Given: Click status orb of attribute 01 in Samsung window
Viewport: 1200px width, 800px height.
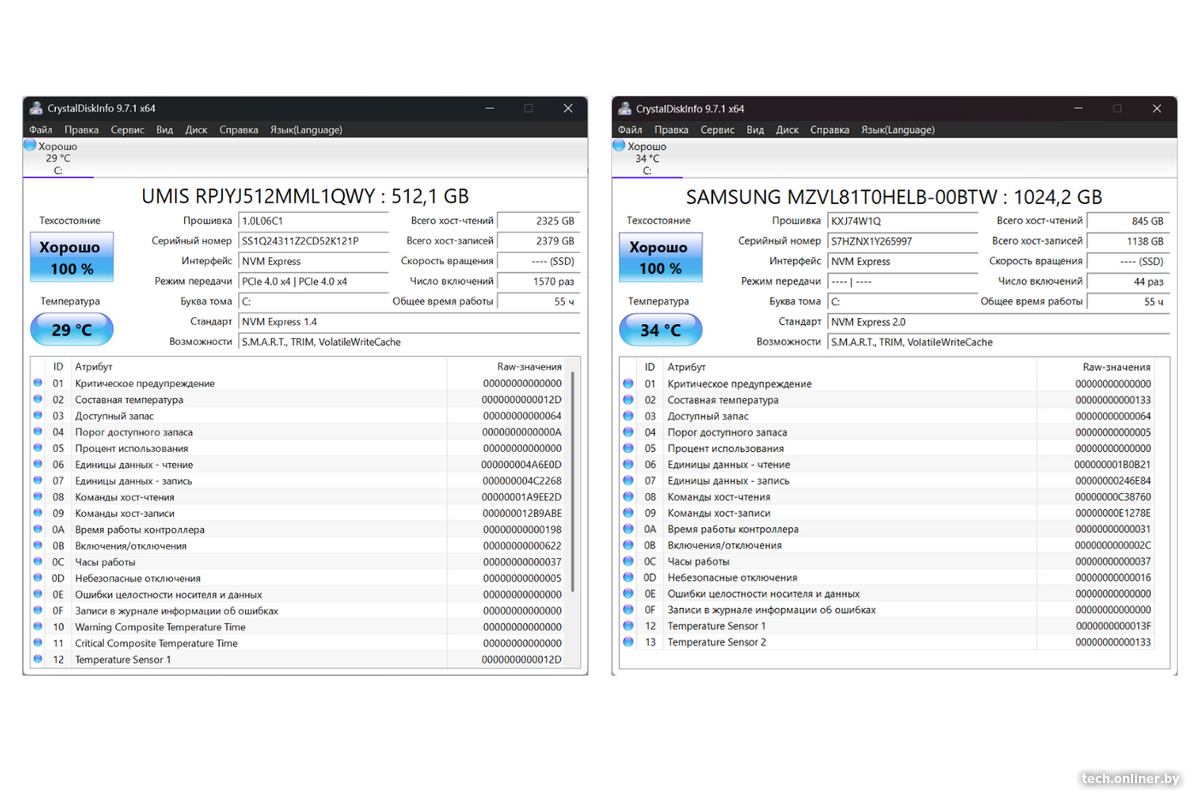Looking at the screenshot, I should [x=628, y=383].
